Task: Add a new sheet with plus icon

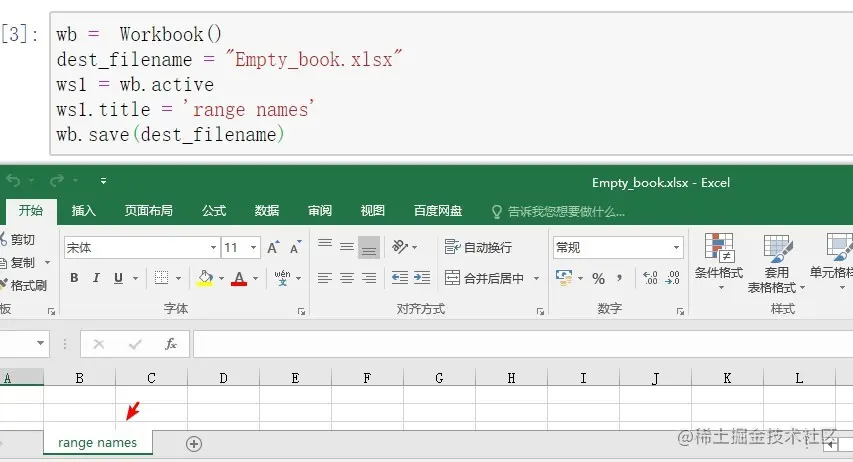Action: 194,444
